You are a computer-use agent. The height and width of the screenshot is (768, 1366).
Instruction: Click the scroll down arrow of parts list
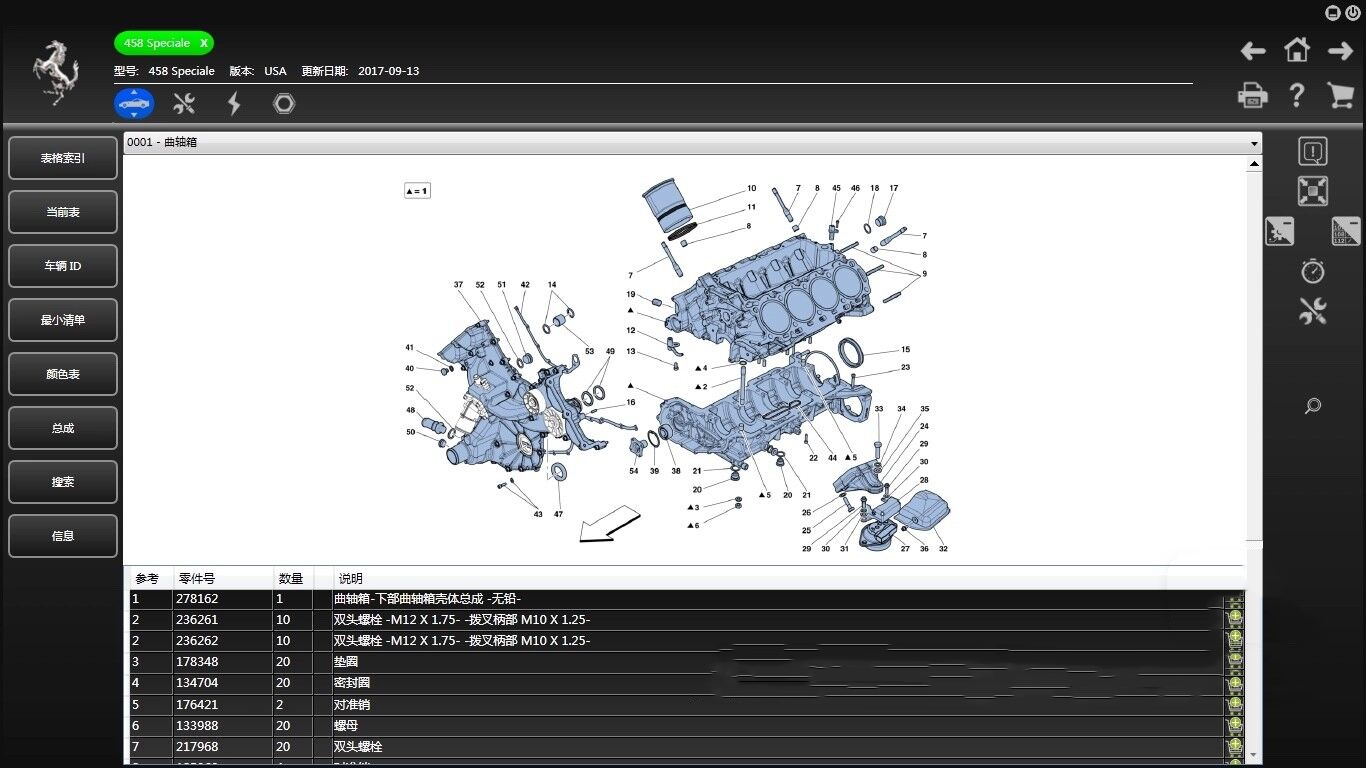[x=1254, y=755]
